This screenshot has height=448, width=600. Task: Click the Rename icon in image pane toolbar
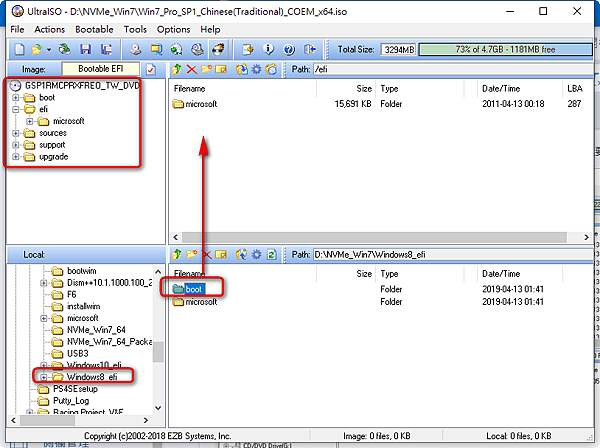(x=221, y=69)
